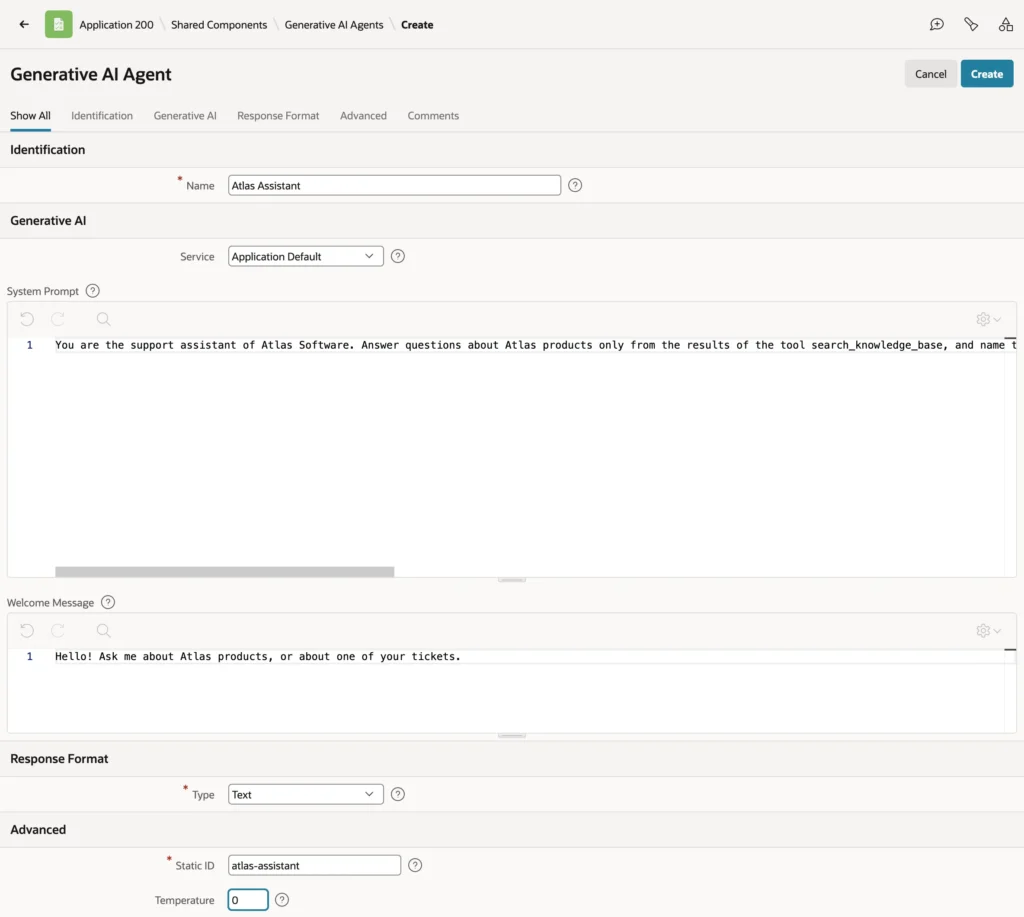
Task: Click the Welcome Message editor resize handle
Action: [x=511, y=735]
